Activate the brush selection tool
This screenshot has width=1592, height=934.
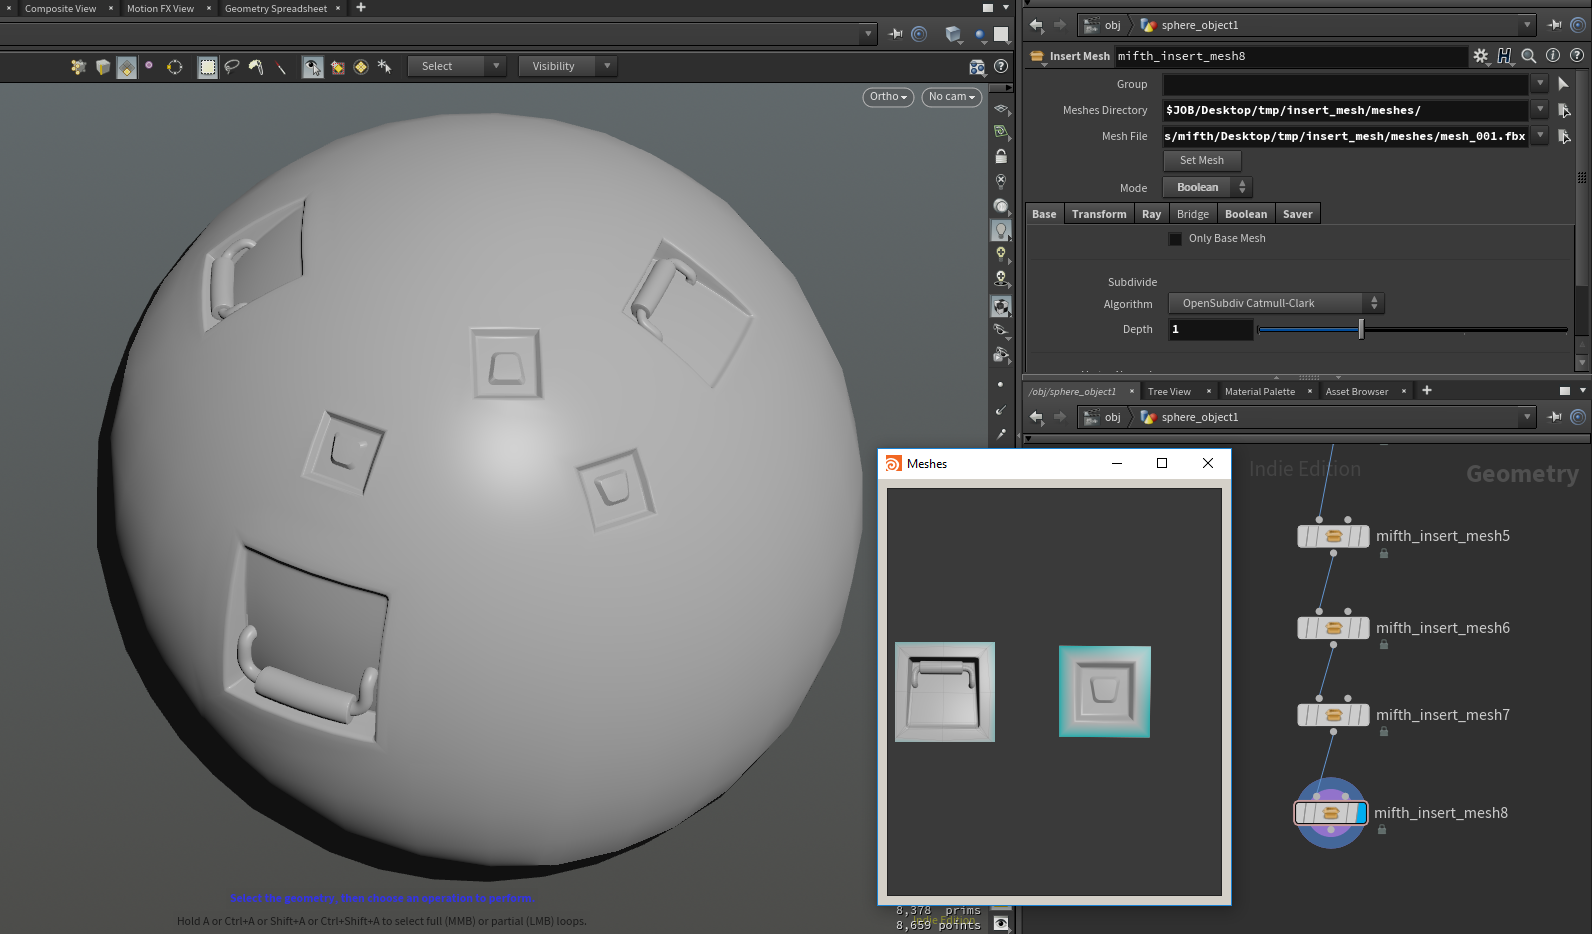(257, 67)
